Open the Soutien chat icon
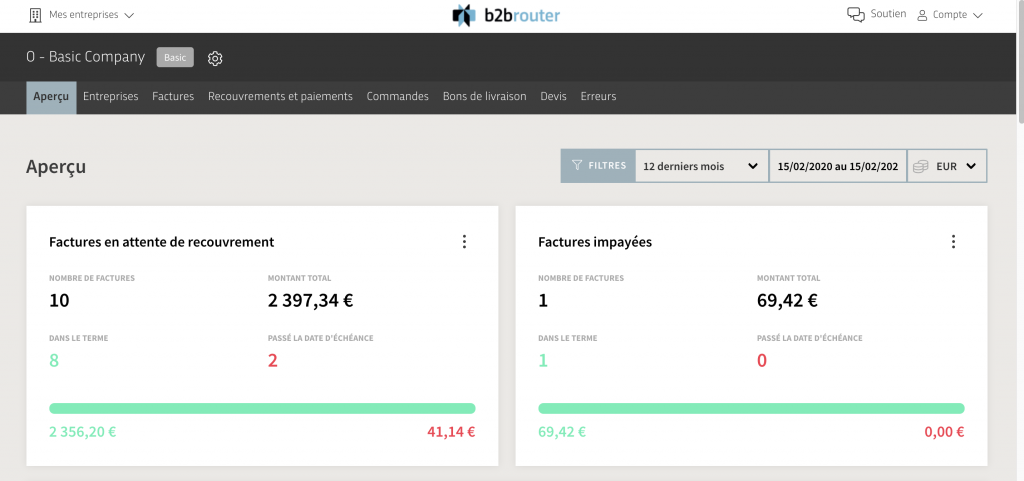This screenshot has width=1024, height=481. click(856, 14)
